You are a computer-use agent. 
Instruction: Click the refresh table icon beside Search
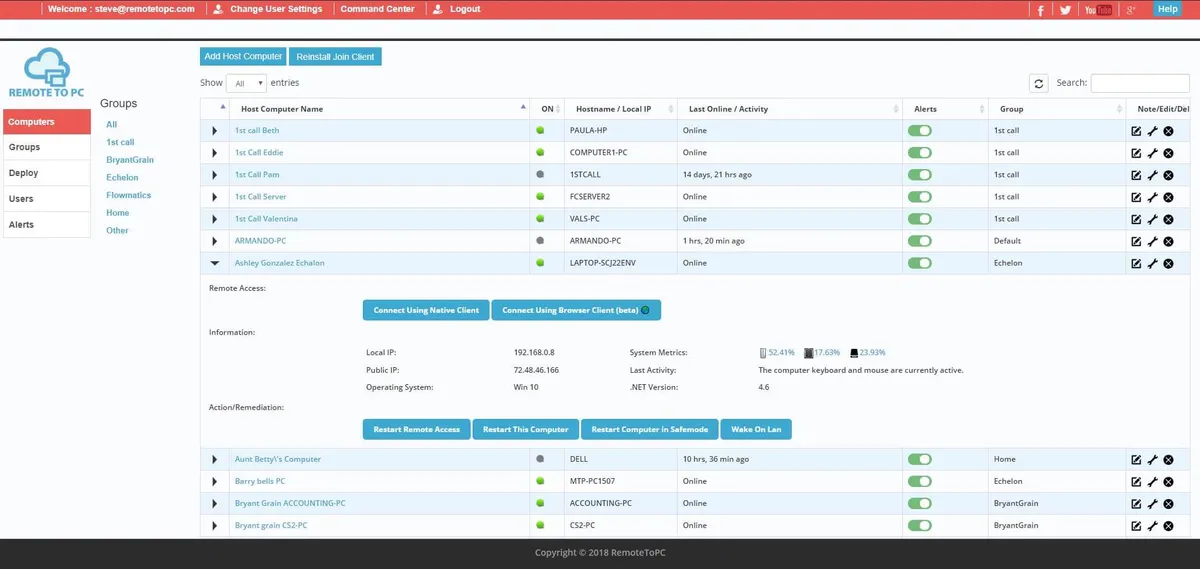tap(1039, 84)
